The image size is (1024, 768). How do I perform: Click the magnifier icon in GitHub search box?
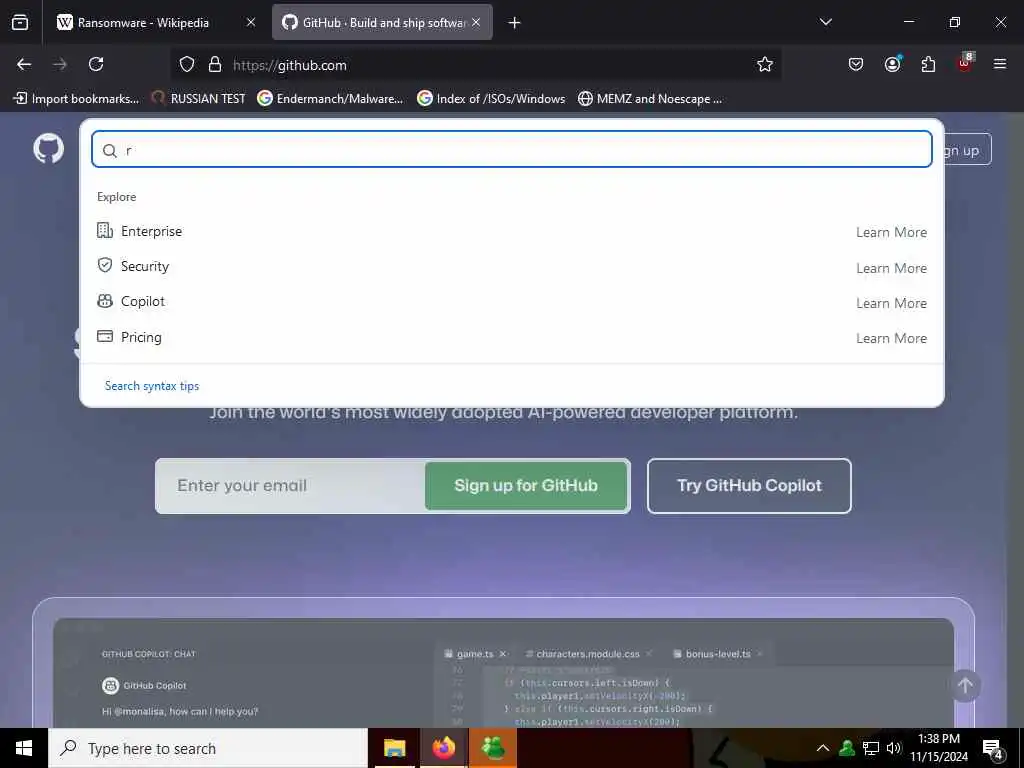pyautogui.click(x=110, y=151)
